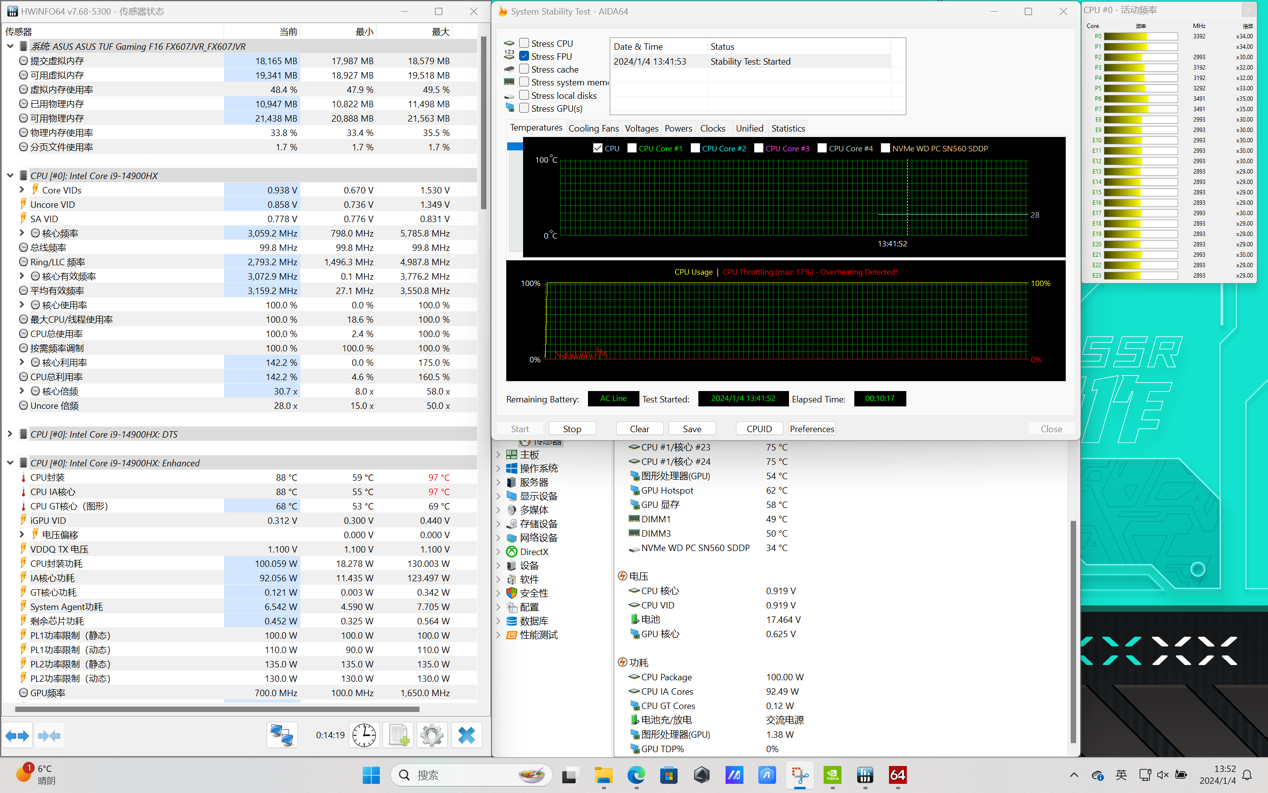Open HWiNFO sensor settings gear icon
The image size is (1268, 793).
(432, 735)
